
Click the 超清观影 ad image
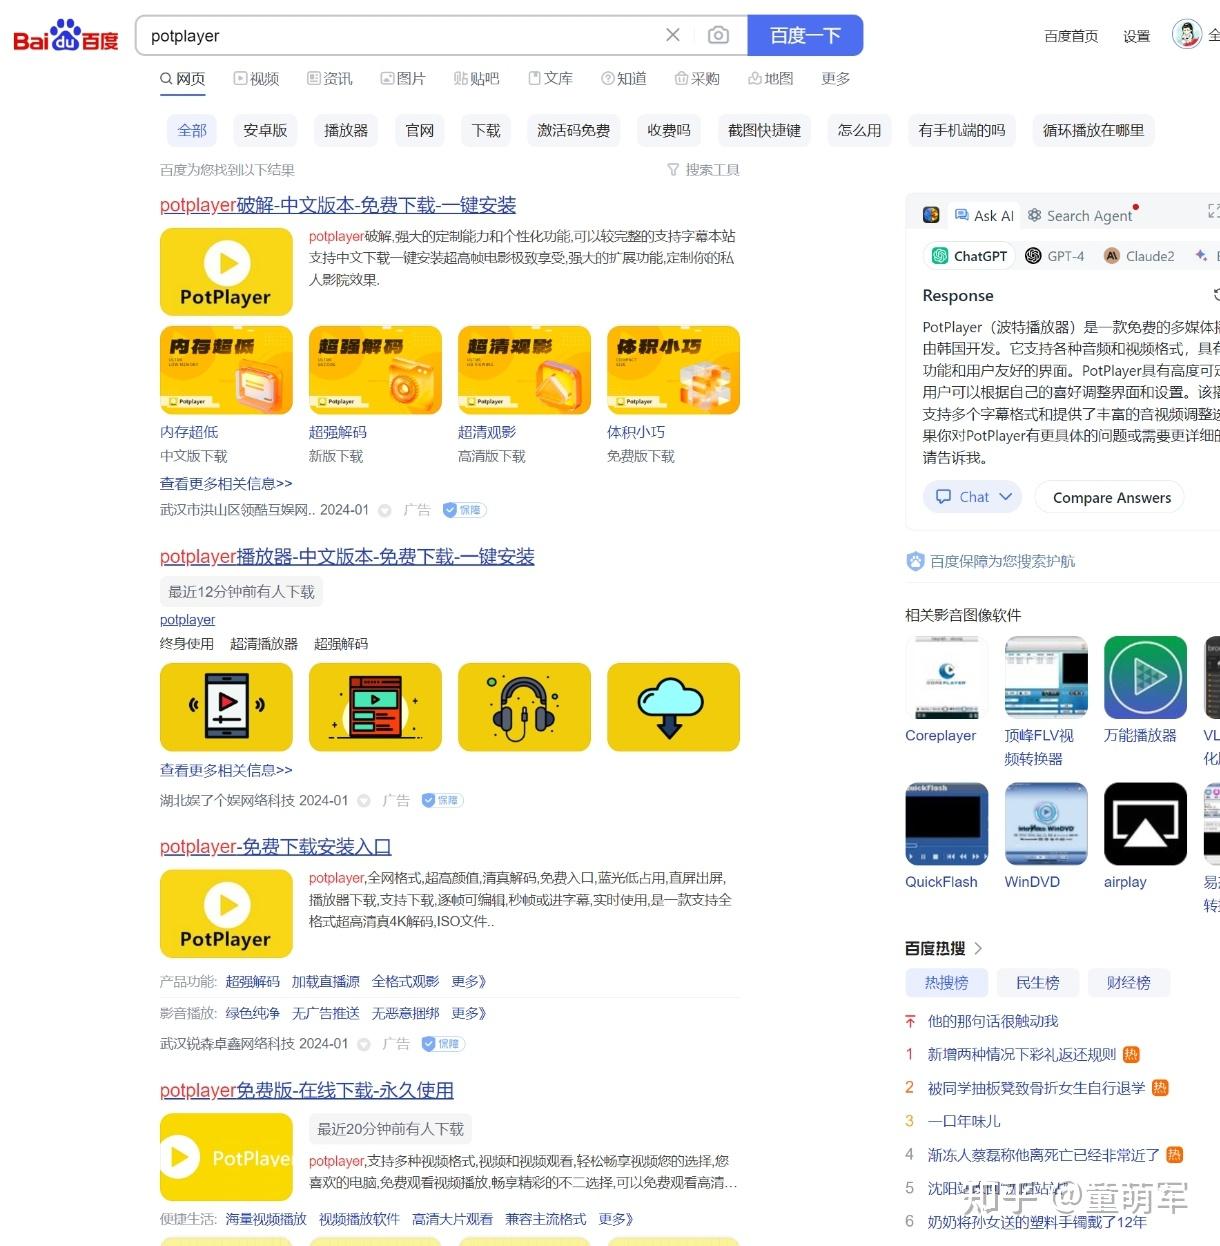(x=524, y=370)
